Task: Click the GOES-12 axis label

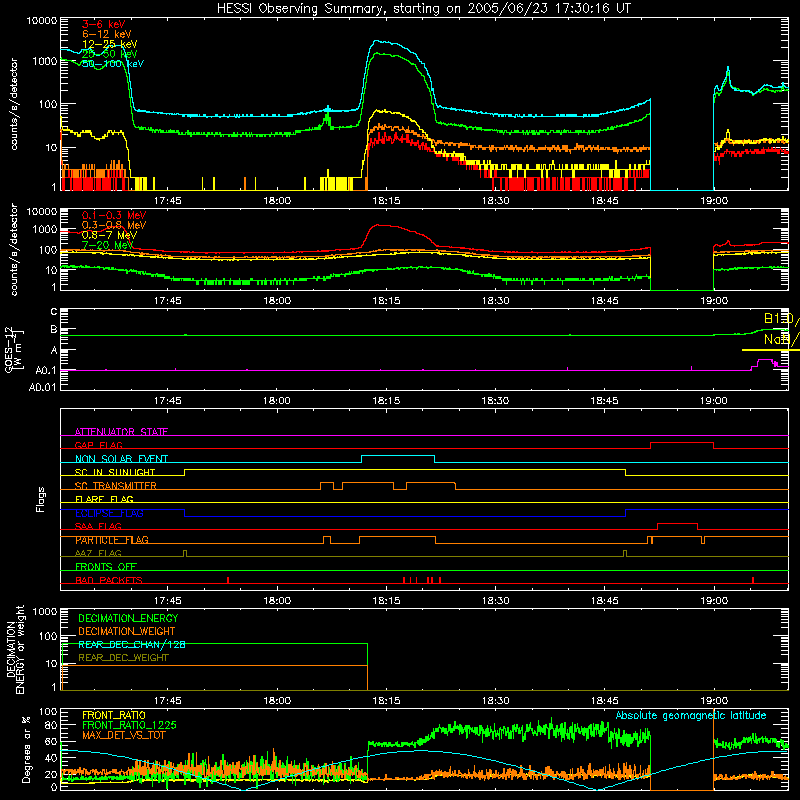Action: point(14,350)
